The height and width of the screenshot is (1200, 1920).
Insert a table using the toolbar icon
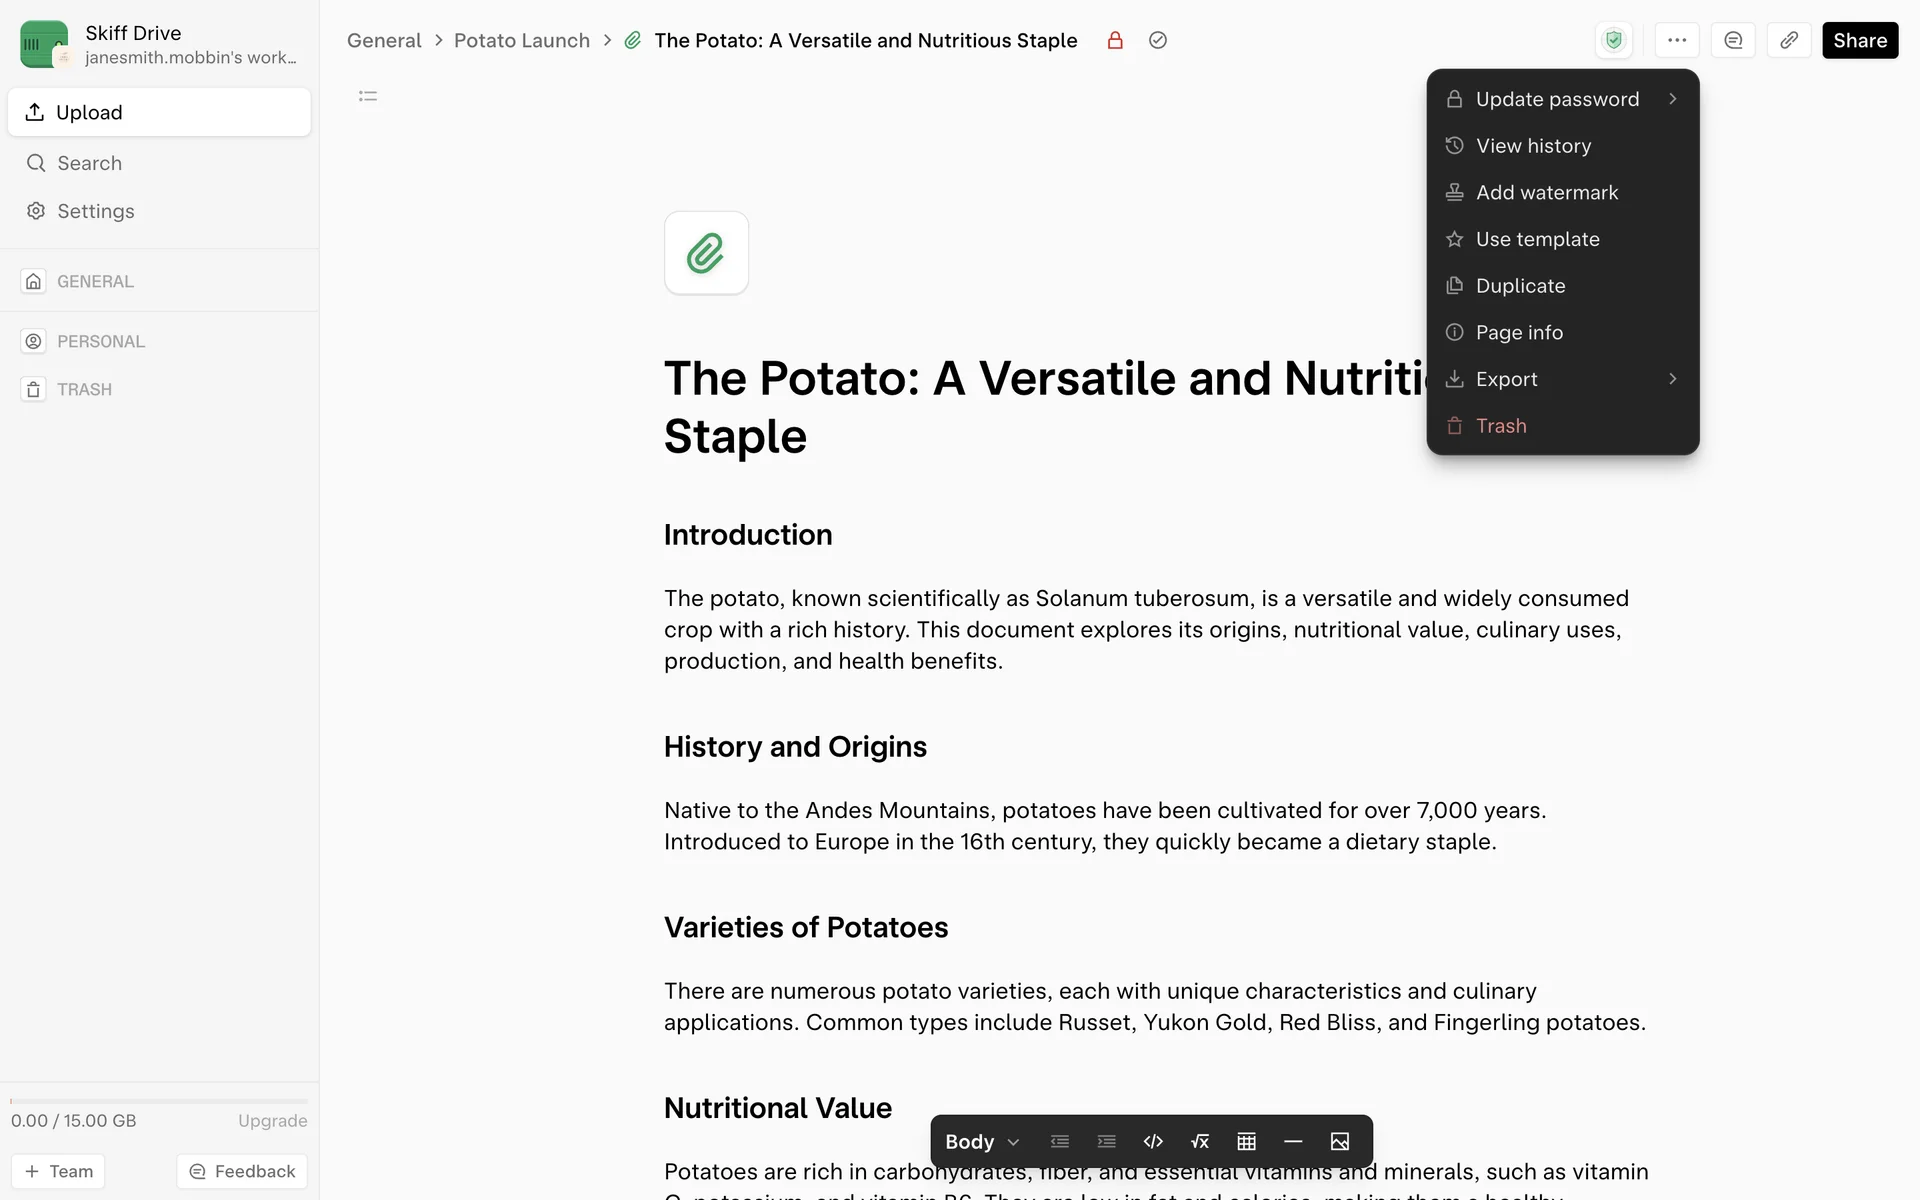click(1246, 1141)
